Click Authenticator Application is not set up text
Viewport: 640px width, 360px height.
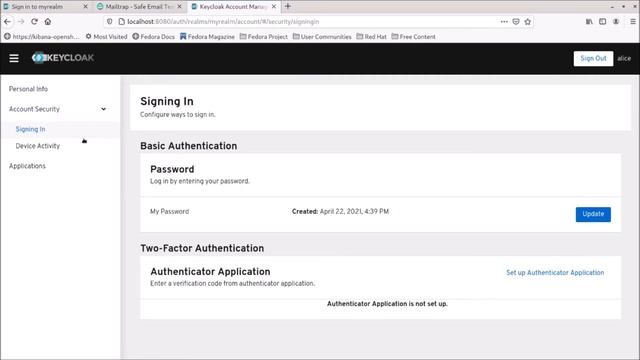point(387,304)
